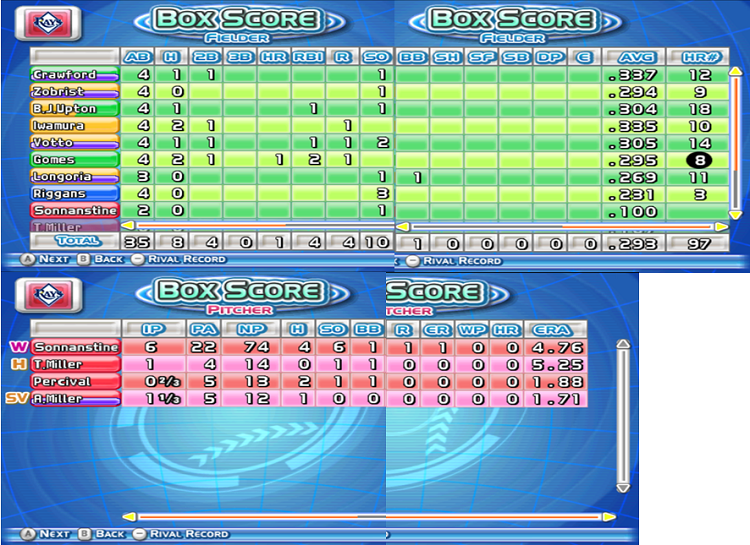Select the B.J.Upton player row name
The width and height of the screenshot is (750, 545).
coord(75,109)
